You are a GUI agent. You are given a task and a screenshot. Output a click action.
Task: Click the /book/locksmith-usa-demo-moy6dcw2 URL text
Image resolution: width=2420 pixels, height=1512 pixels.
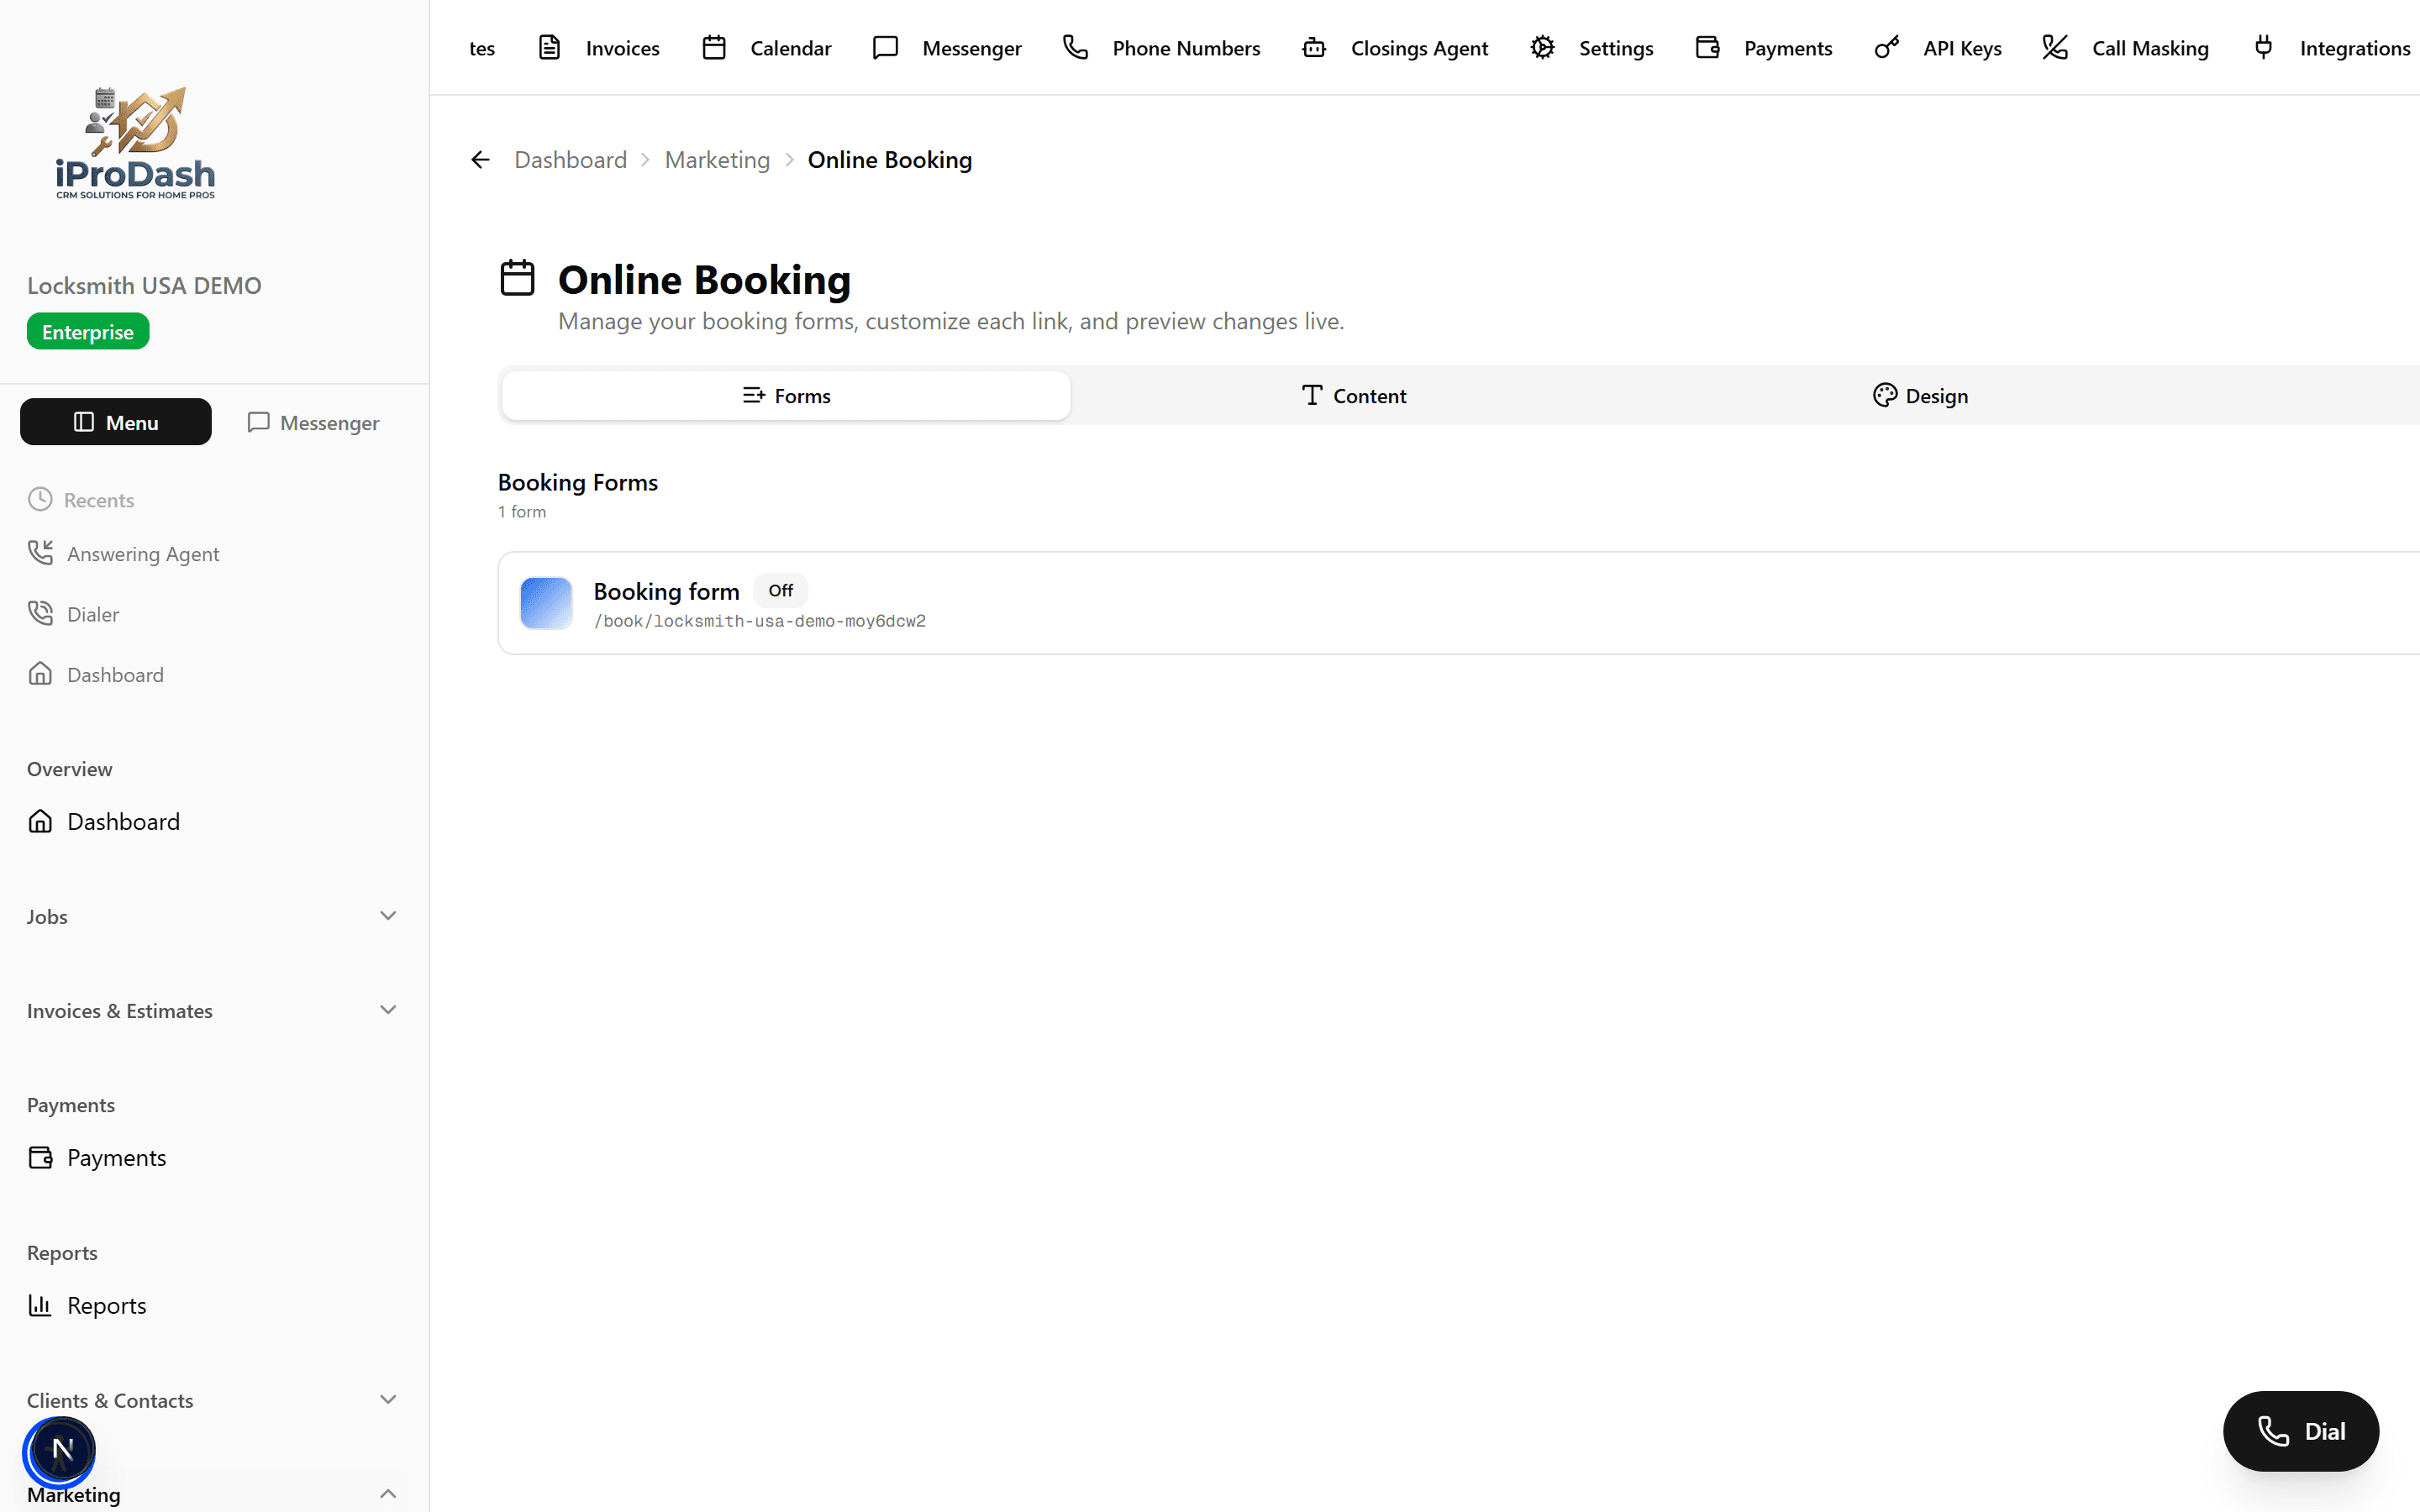(x=760, y=621)
